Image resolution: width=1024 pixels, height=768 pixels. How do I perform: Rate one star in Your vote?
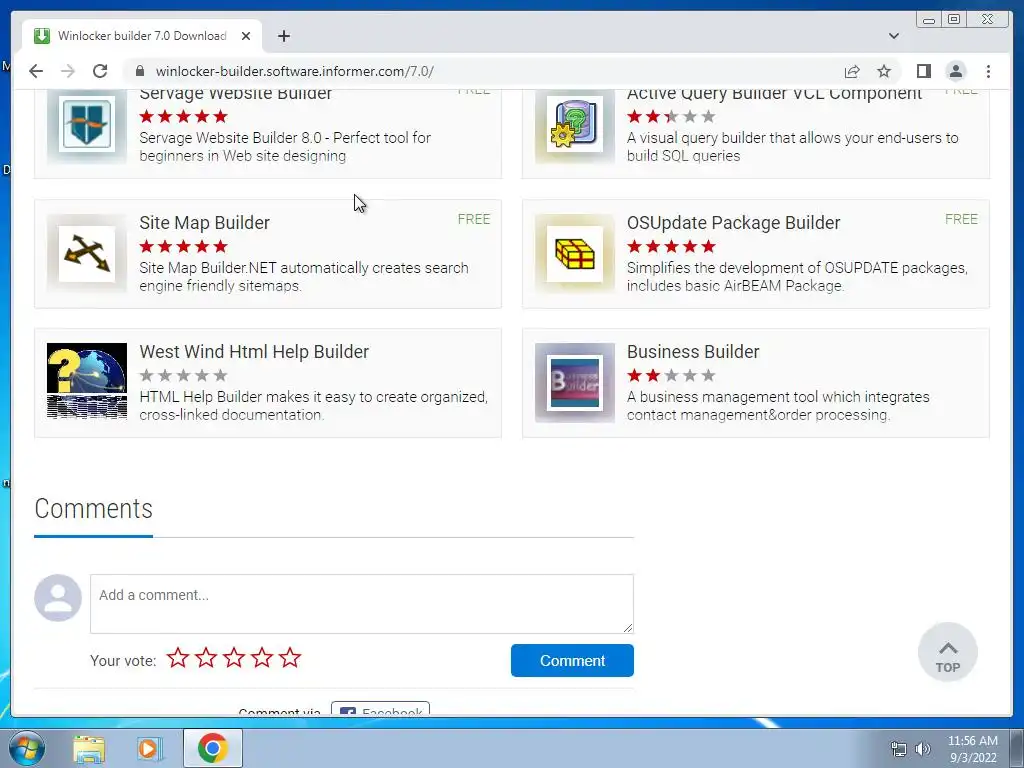(178, 658)
